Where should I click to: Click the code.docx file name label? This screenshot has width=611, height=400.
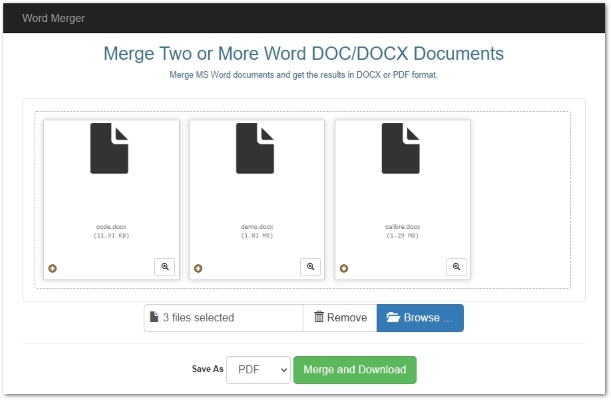(111, 227)
